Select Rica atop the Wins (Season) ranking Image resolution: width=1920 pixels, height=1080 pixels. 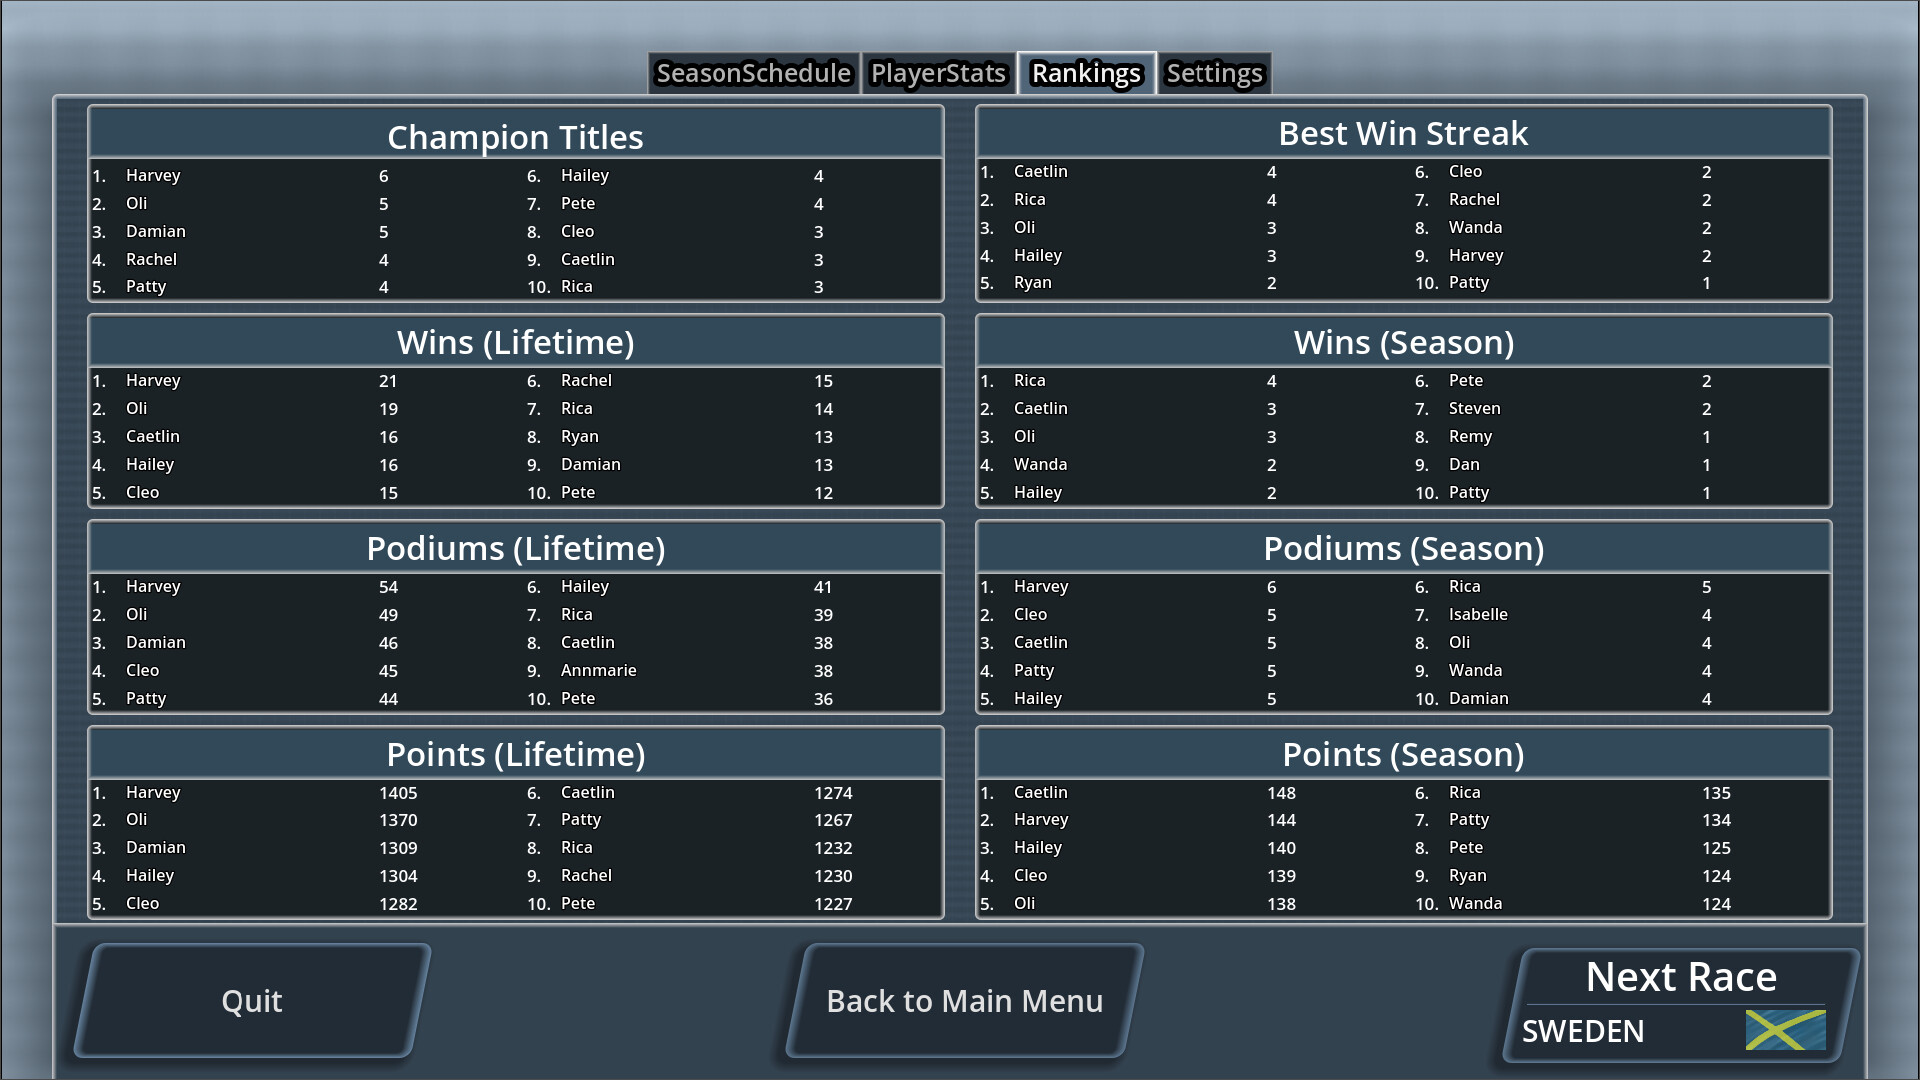coord(1030,380)
